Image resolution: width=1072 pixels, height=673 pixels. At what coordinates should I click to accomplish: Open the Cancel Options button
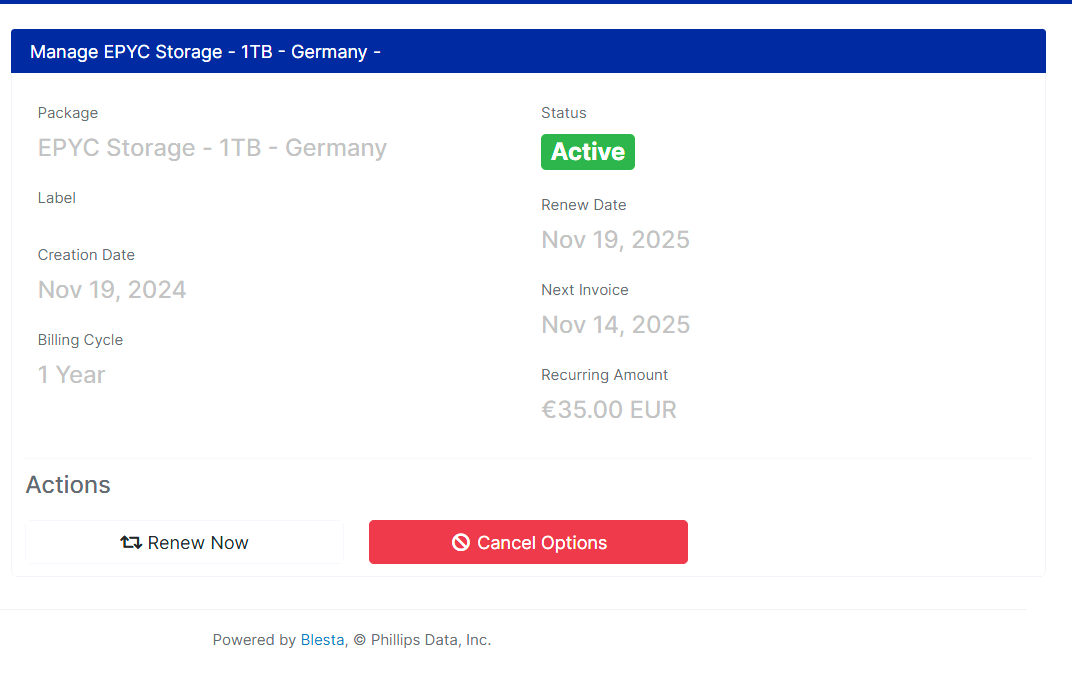click(x=528, y=542)
